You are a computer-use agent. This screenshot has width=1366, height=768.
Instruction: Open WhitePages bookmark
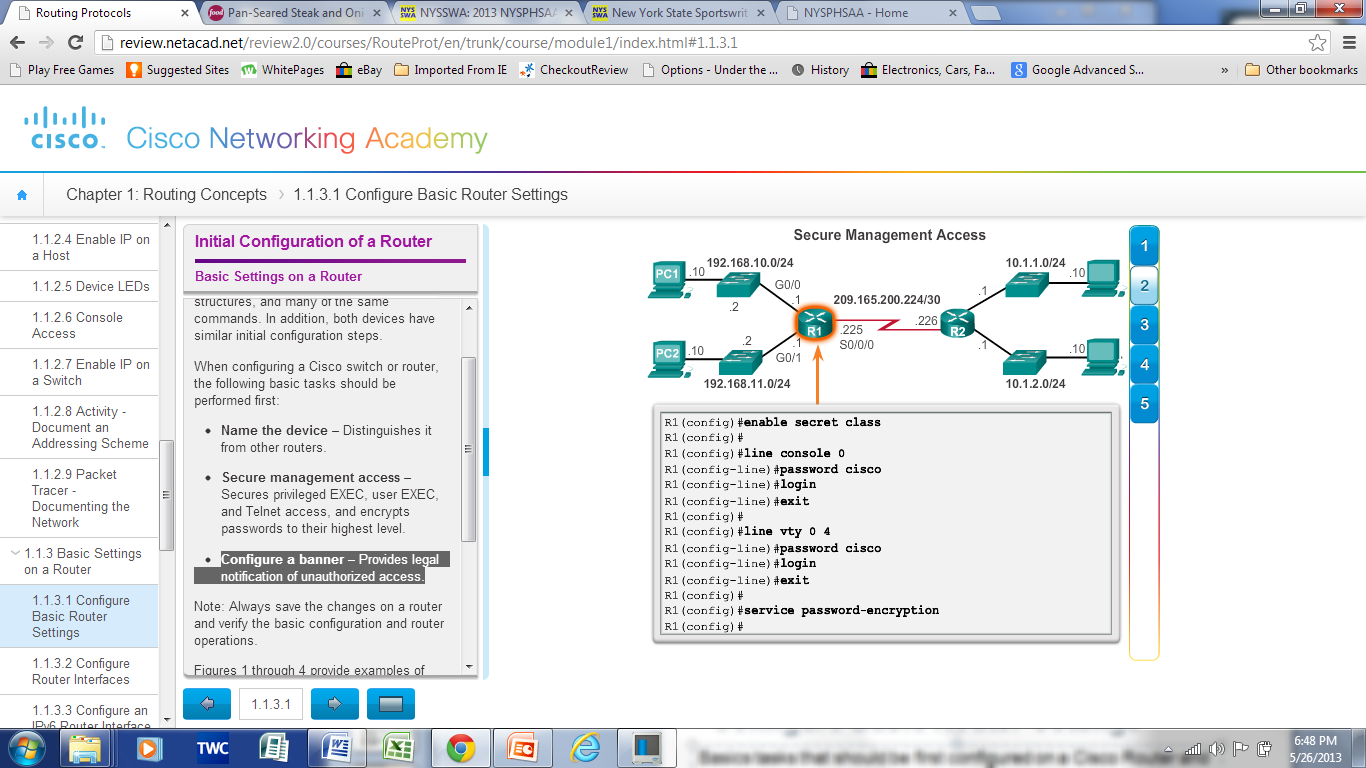click(283, 70)
